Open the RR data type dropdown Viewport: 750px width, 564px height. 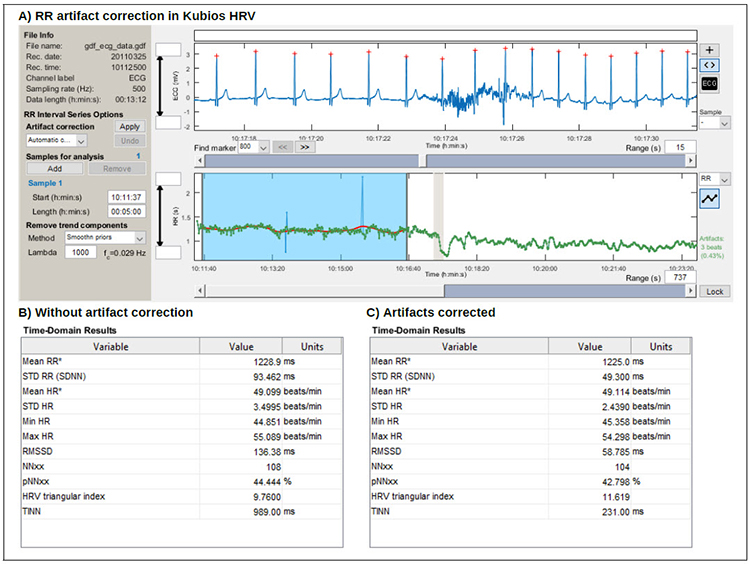tap(715, 179)
